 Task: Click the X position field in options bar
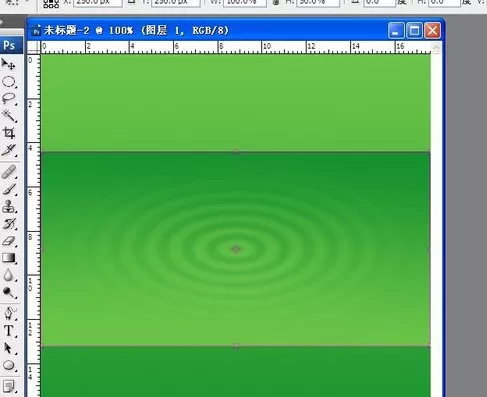98,3
